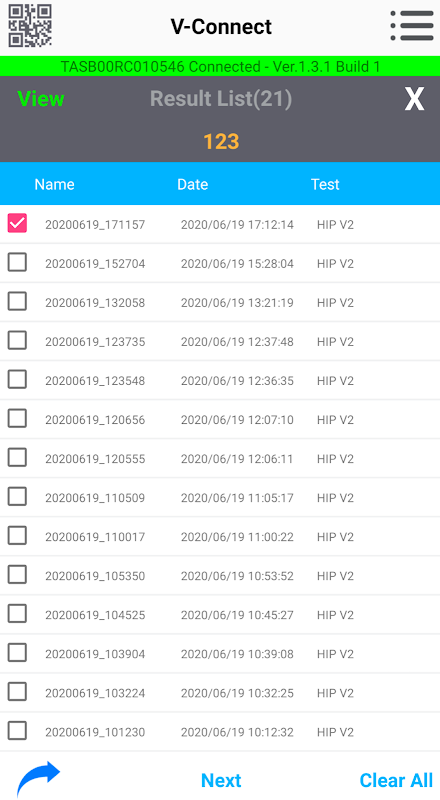
Task: Mark the 20200619_110017 result checkbox
Action: pos(17,536)
